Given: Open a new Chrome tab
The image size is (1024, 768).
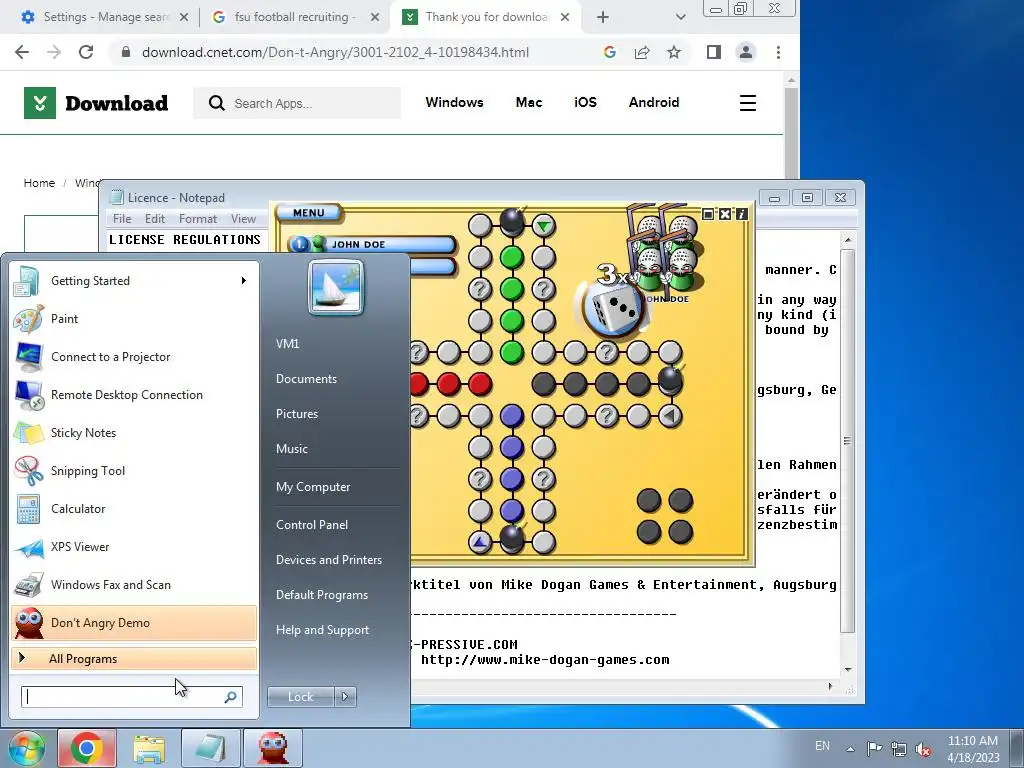Looking at the screenshot, I should click(x=603, y=18).
